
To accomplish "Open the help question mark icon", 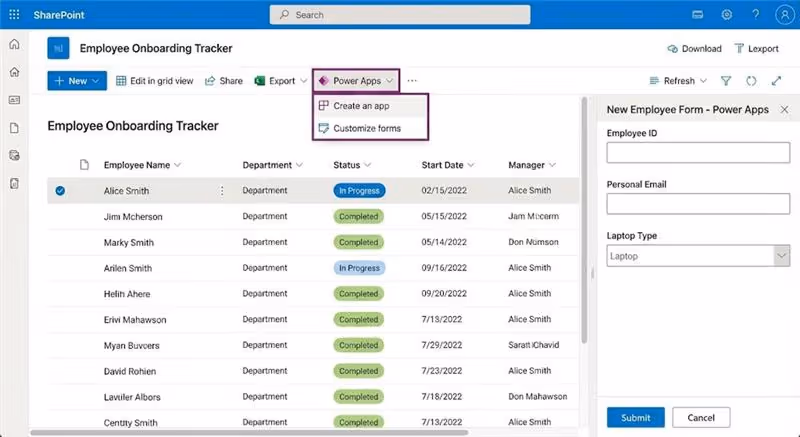I will [756, 15].
